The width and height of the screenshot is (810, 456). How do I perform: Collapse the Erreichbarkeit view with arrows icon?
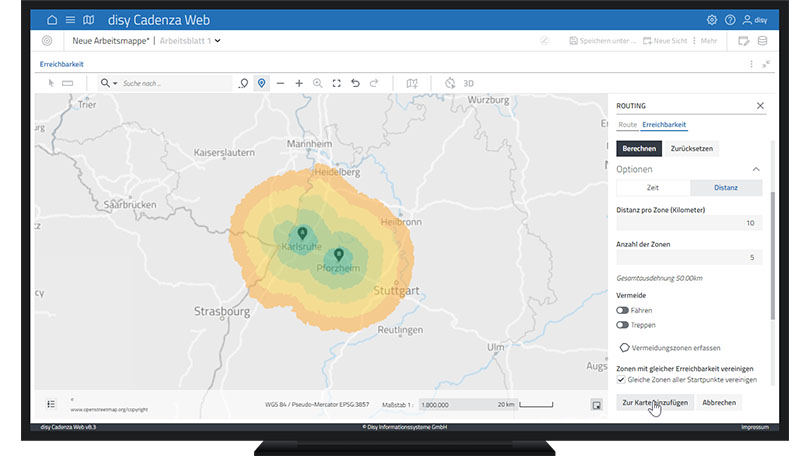[x=766, y=64]
